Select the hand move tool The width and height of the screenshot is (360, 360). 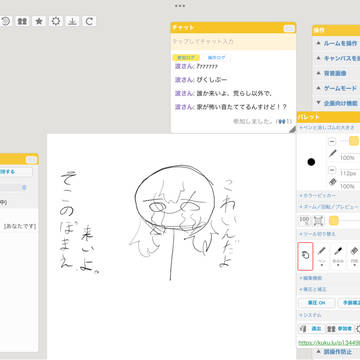tap(305, 256)
